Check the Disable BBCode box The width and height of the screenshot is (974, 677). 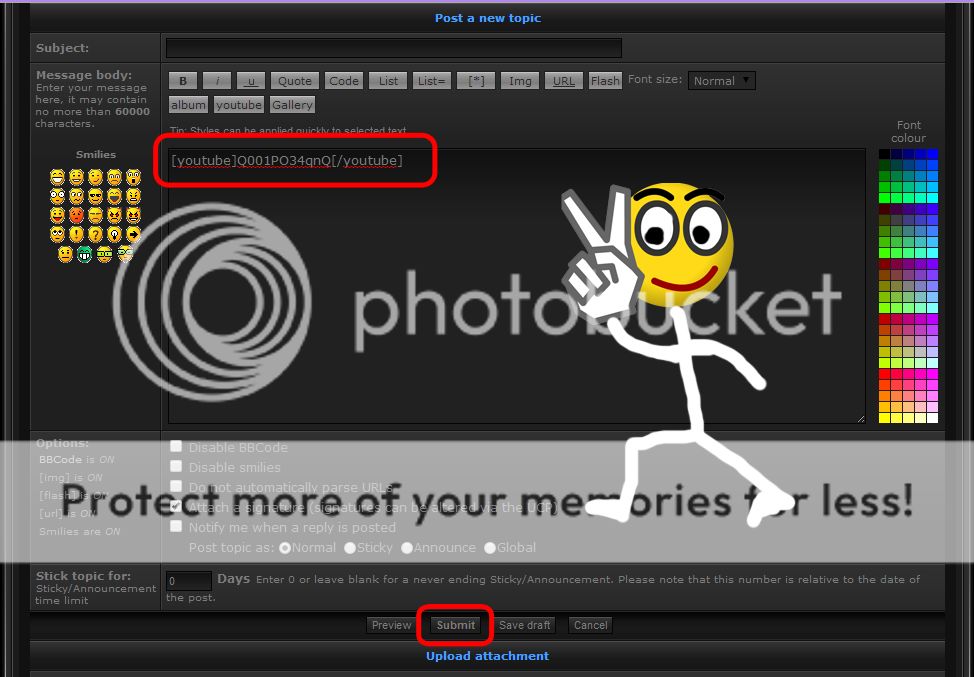tap(176, 447)
